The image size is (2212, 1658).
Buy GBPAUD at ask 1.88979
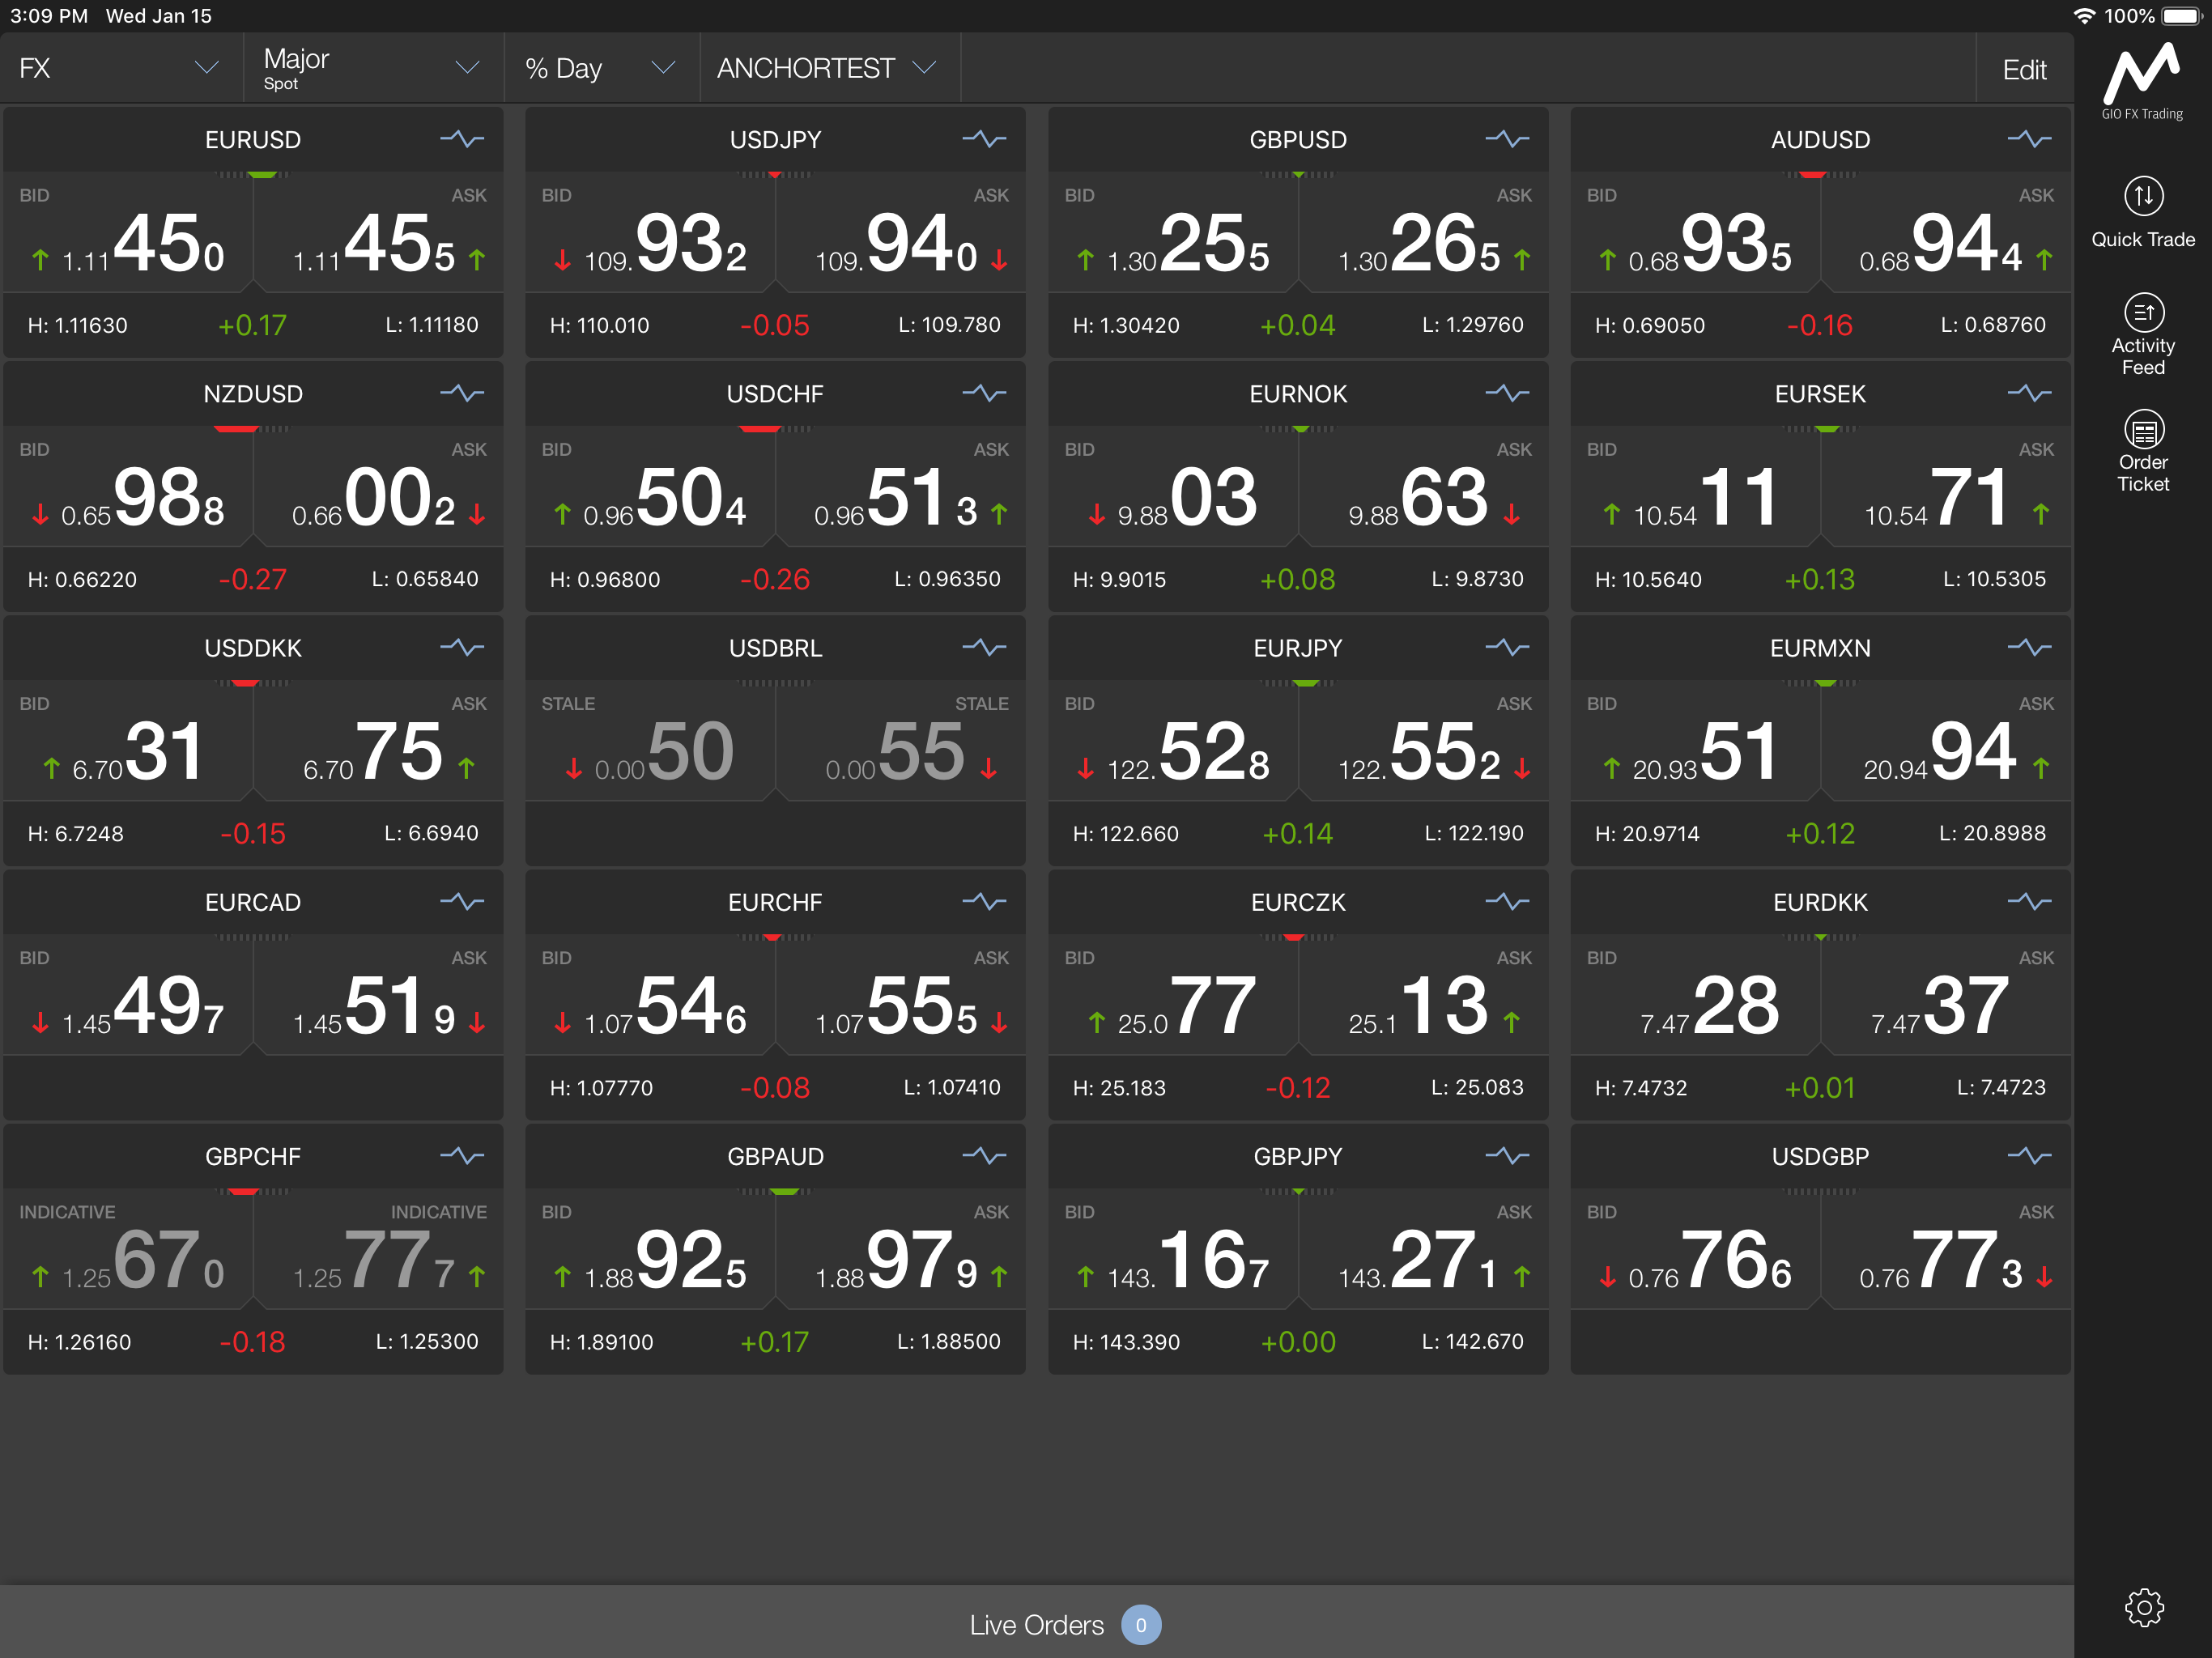pos(900,1248)
